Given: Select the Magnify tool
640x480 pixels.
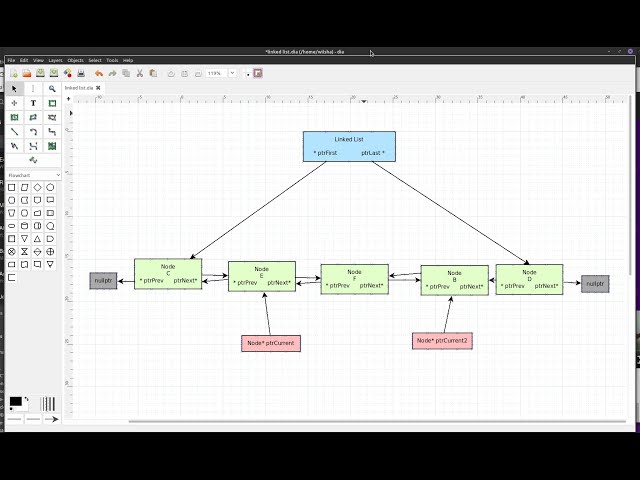Looking at the screenshot, I should (x=52, y=89).
